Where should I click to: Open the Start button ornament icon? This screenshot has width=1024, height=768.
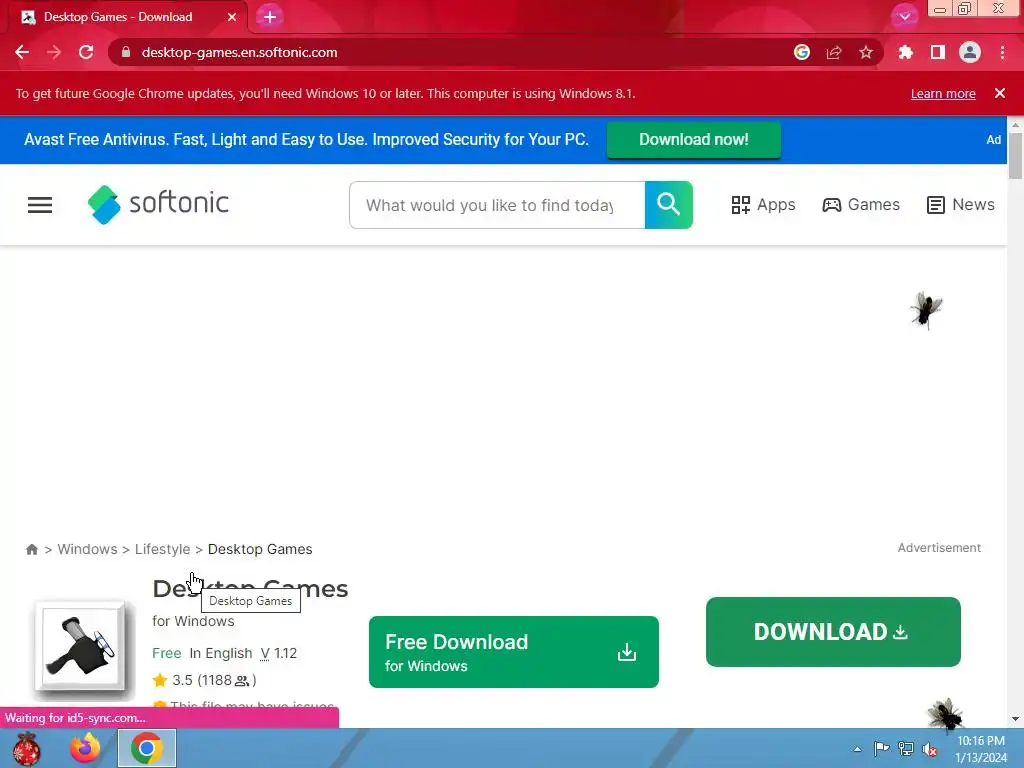[x=27, y=748]
